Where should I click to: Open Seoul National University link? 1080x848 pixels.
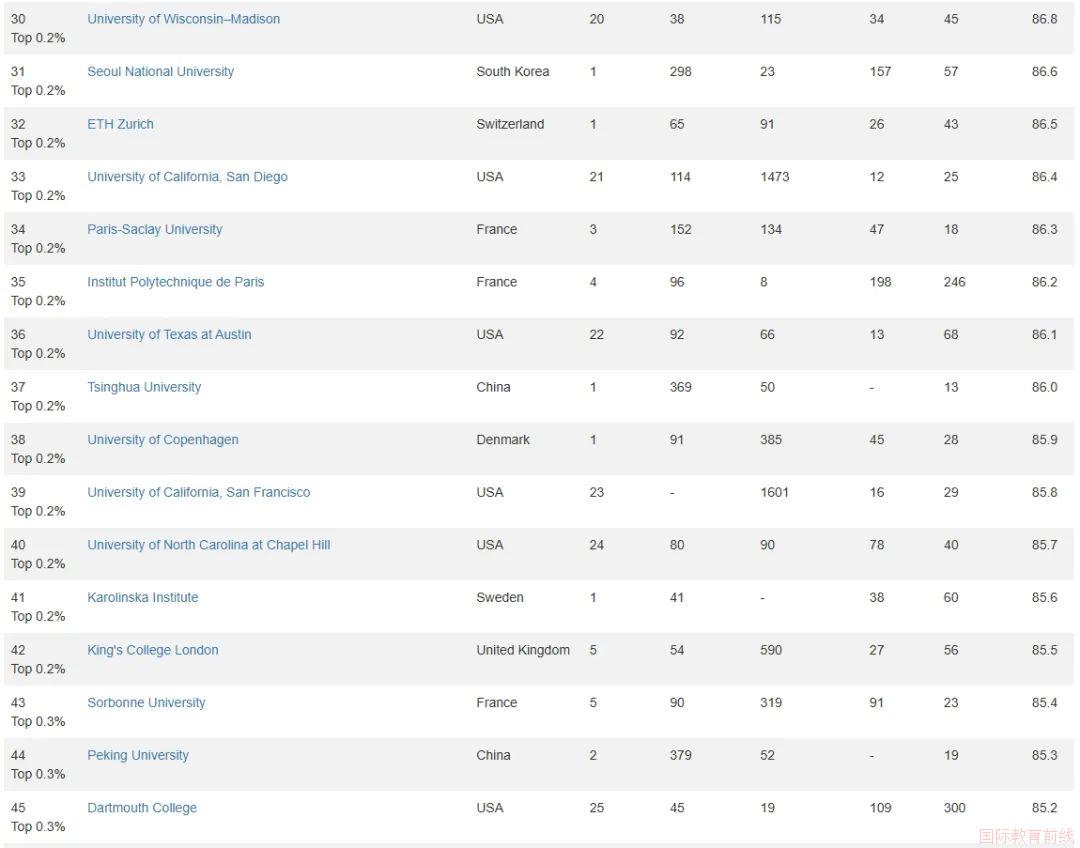(160, 72)
